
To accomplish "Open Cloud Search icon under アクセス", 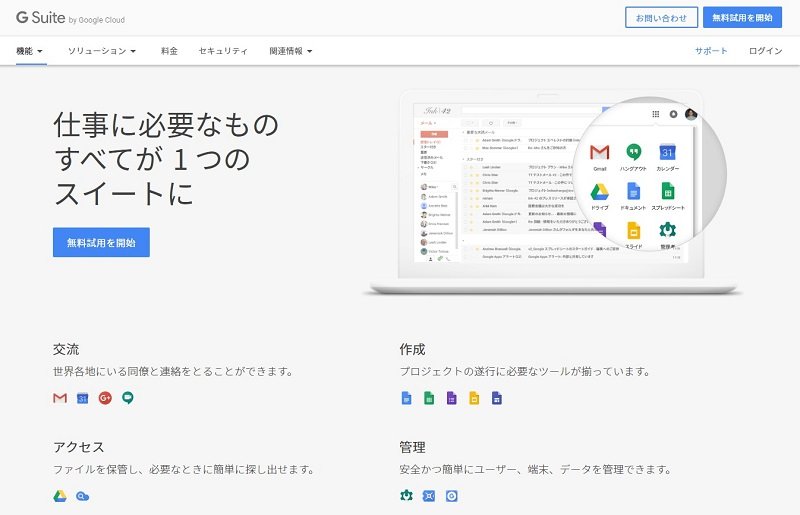I will coord(83,496).
